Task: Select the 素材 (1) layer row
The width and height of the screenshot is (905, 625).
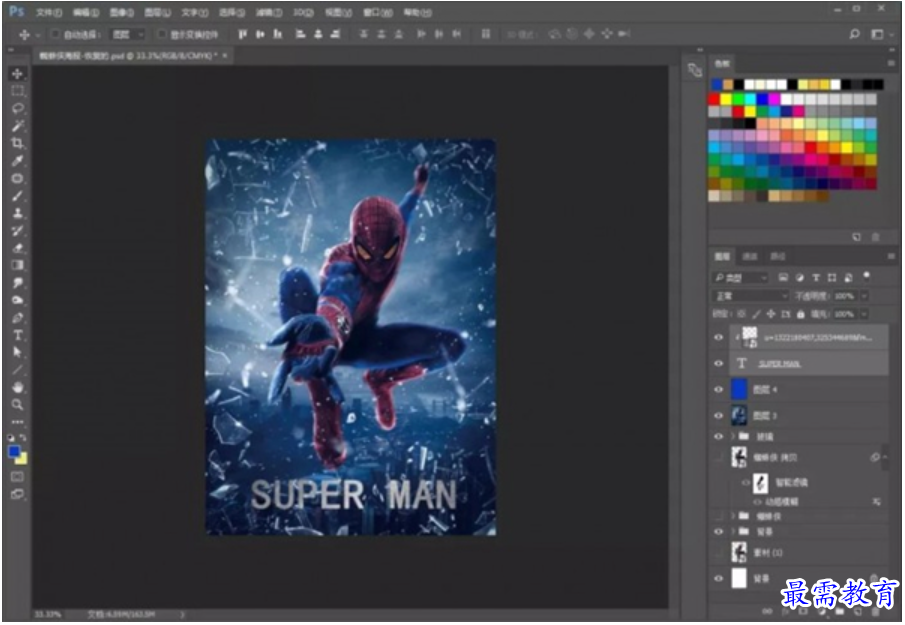Action: pos(800,553)
